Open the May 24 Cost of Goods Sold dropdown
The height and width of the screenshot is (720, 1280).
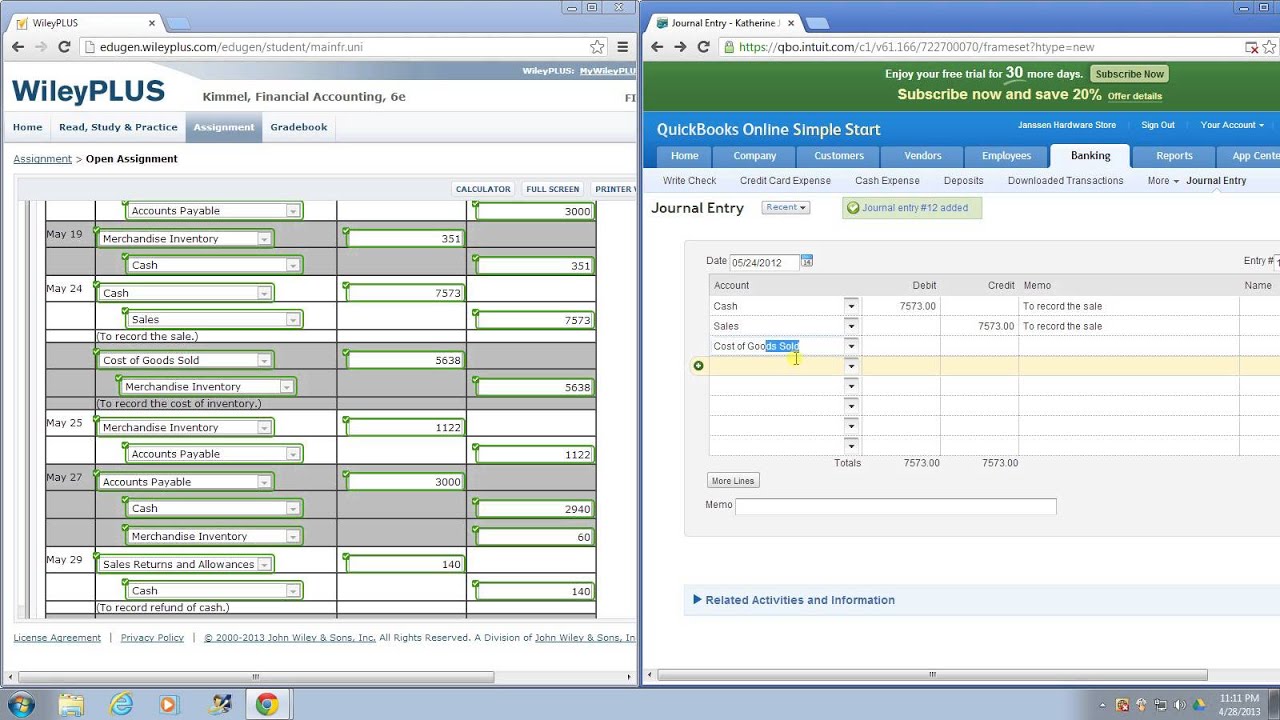click(x=264, y=361)
